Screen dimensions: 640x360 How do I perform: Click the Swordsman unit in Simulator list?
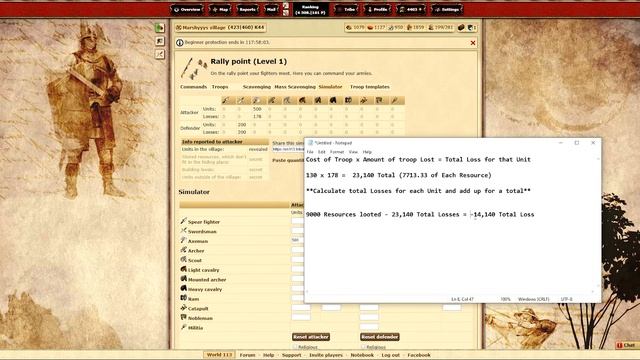click(x=202, y=231)
